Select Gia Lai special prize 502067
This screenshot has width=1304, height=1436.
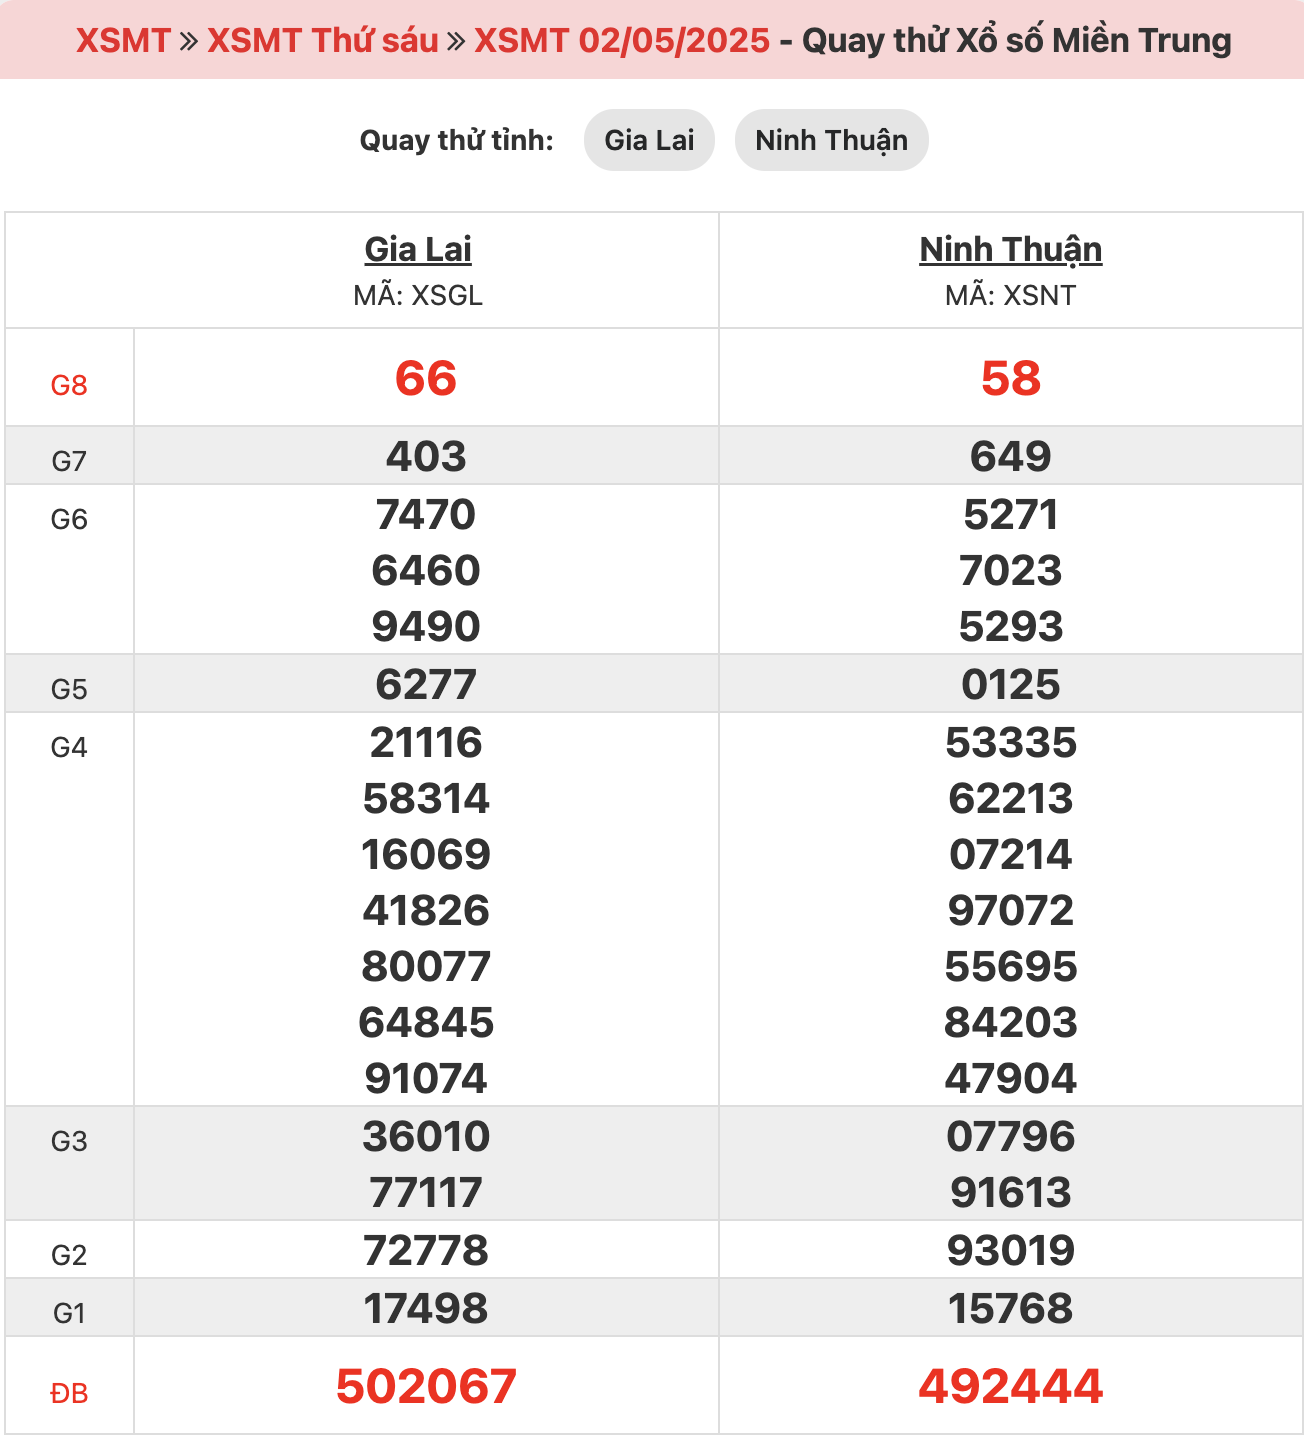(426, 1387)
